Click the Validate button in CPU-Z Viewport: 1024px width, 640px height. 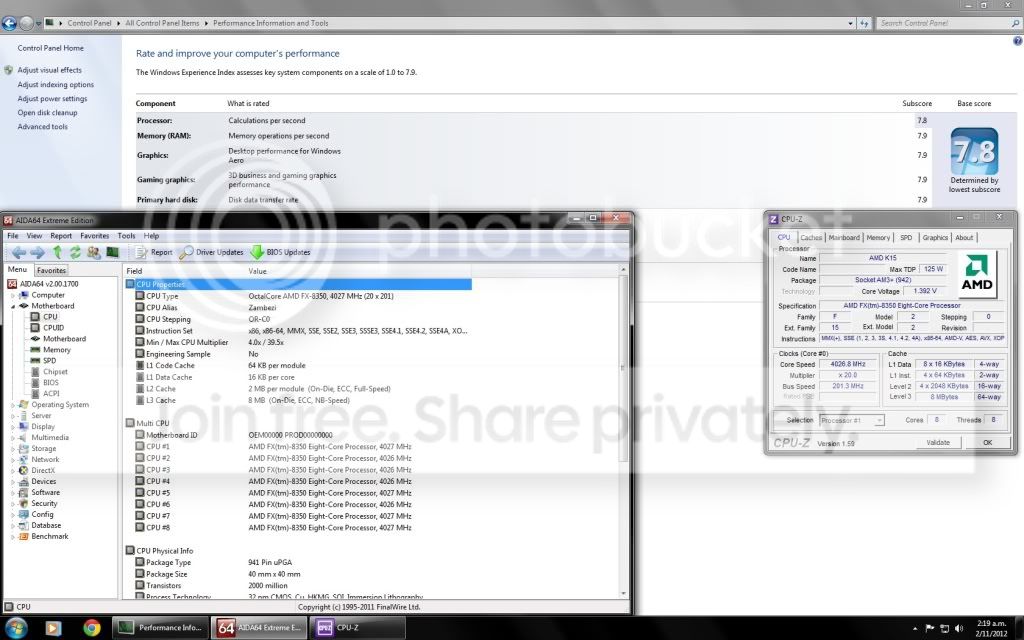tap(938, 442)
